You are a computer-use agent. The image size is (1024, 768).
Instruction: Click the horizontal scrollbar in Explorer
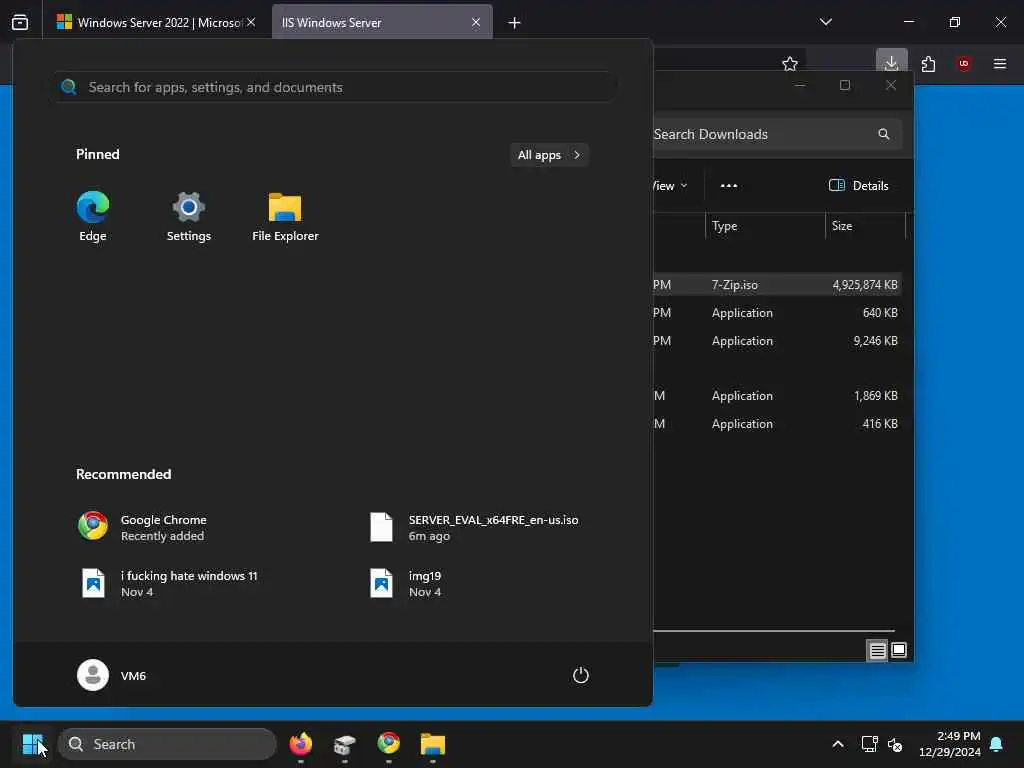point(774,631)
